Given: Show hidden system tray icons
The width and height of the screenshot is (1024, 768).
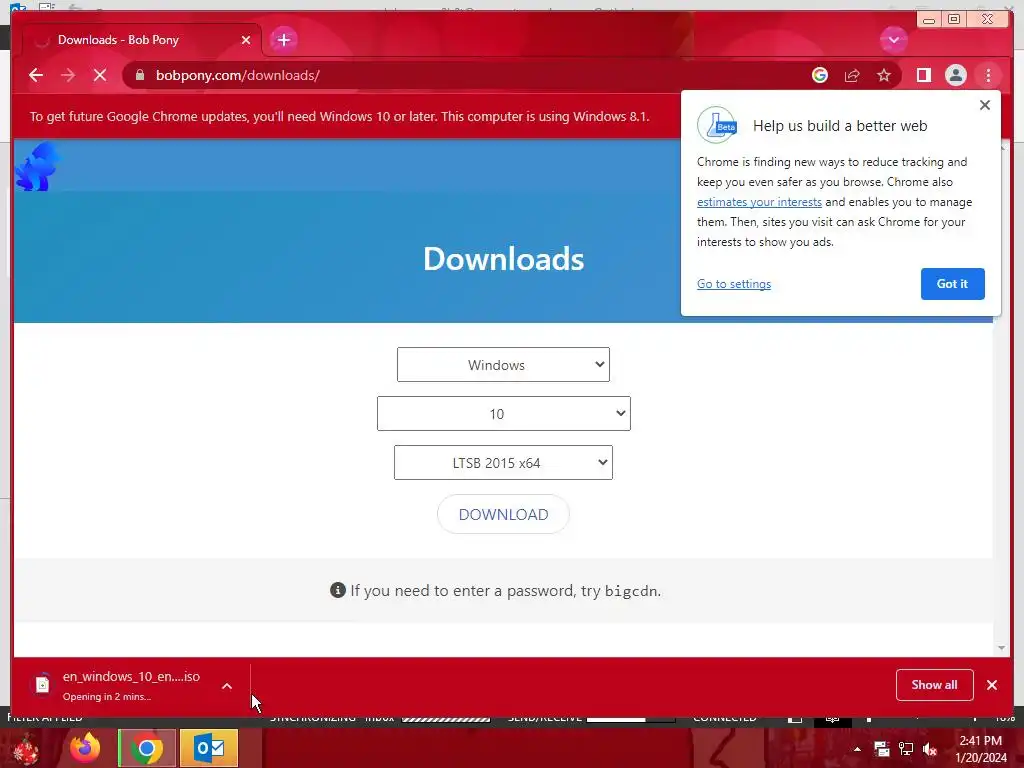Looking at the screenshot, I should (x=857, y=749).
